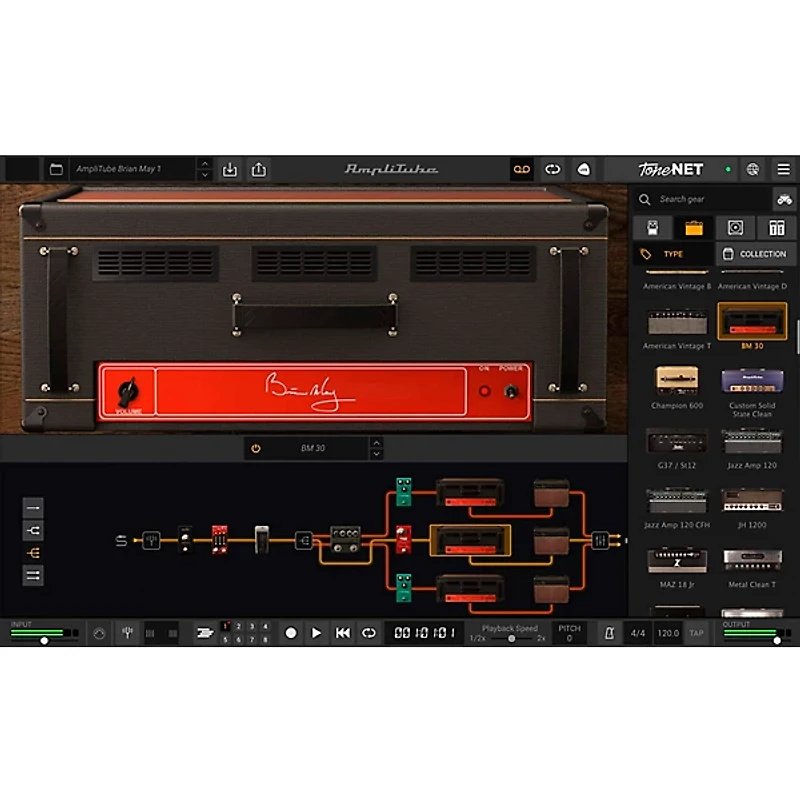Viewport: 800px width, 800px height.
Task: Select the rack effects gear category
Action: (x=777, y=228)
